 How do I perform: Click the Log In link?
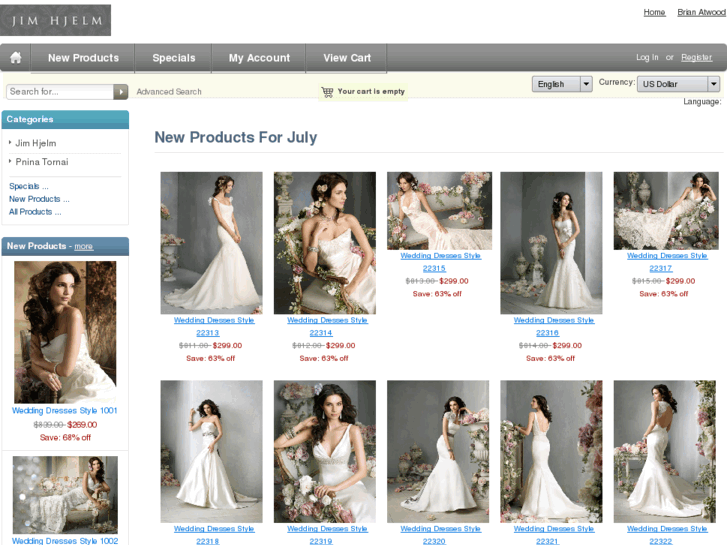coord(647,57)
